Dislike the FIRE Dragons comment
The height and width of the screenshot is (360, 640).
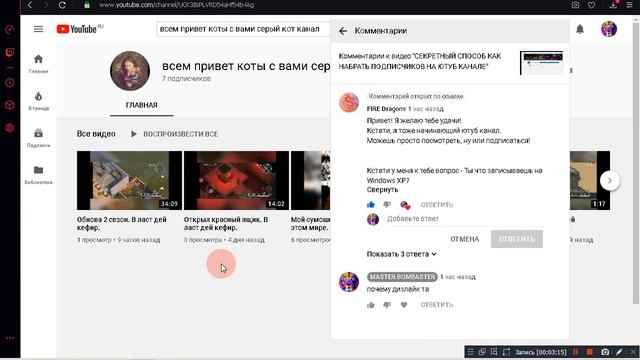click(x=387, y=204)
